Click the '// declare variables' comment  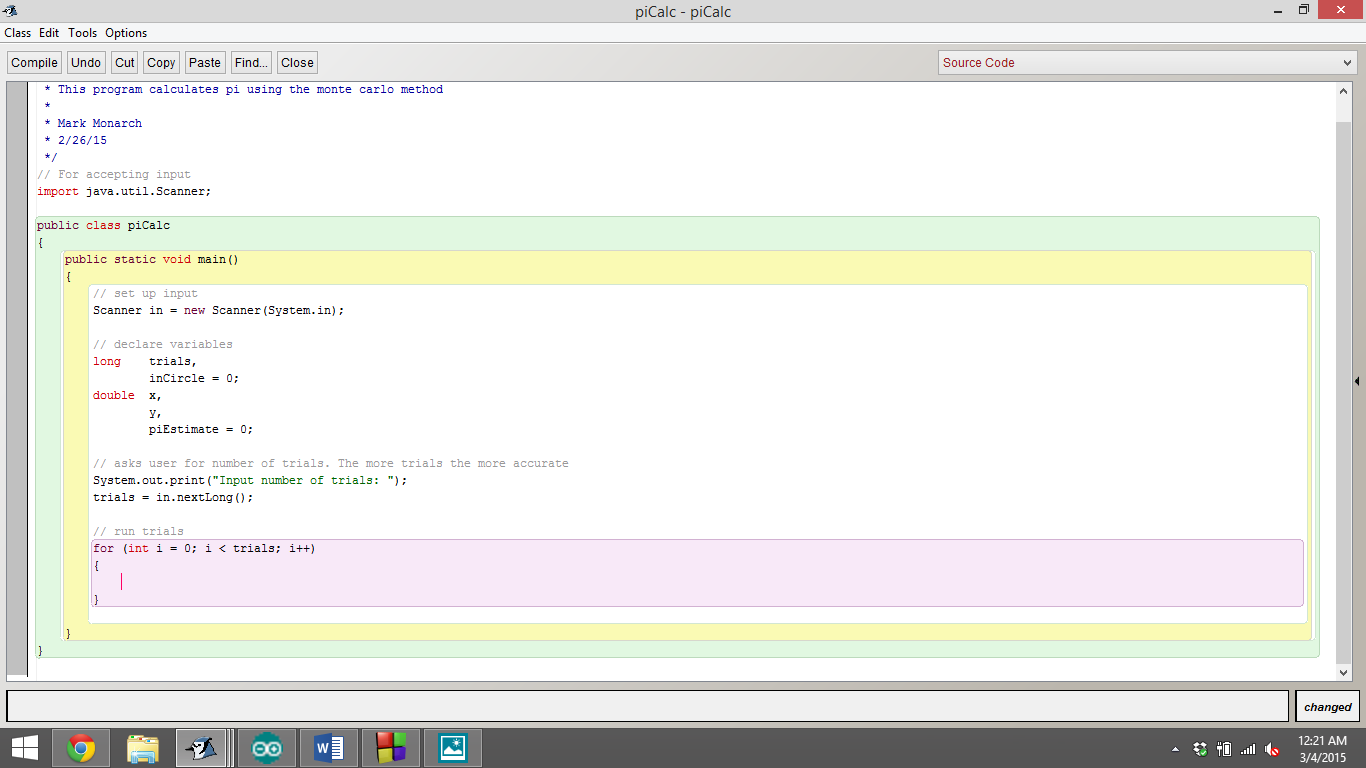[162, 344]
